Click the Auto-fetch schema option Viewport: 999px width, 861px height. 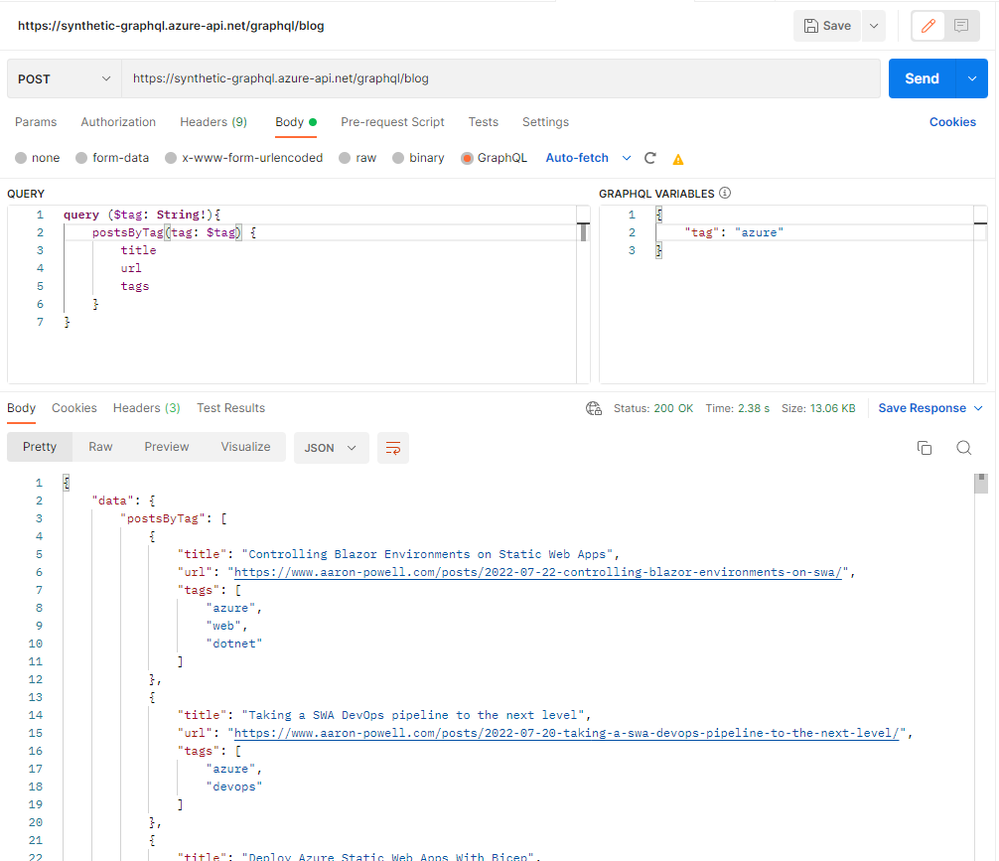577,158
